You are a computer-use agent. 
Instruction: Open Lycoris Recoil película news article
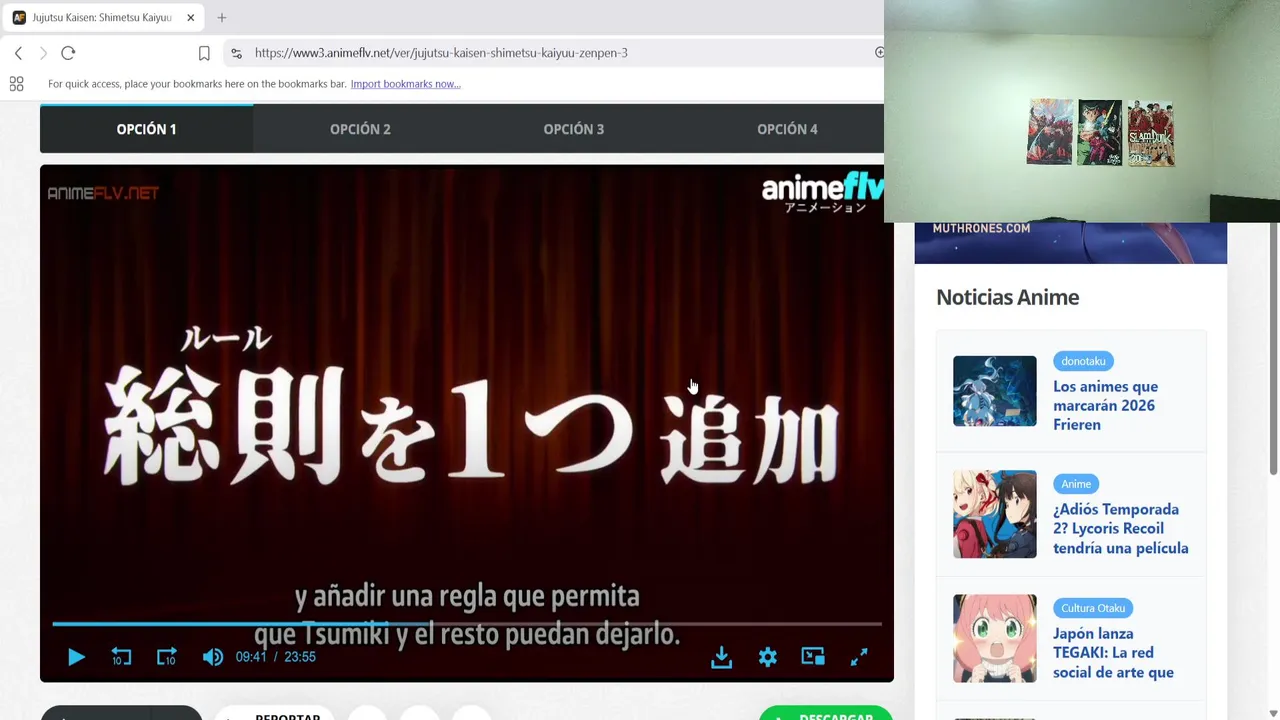pos(1120,529)
